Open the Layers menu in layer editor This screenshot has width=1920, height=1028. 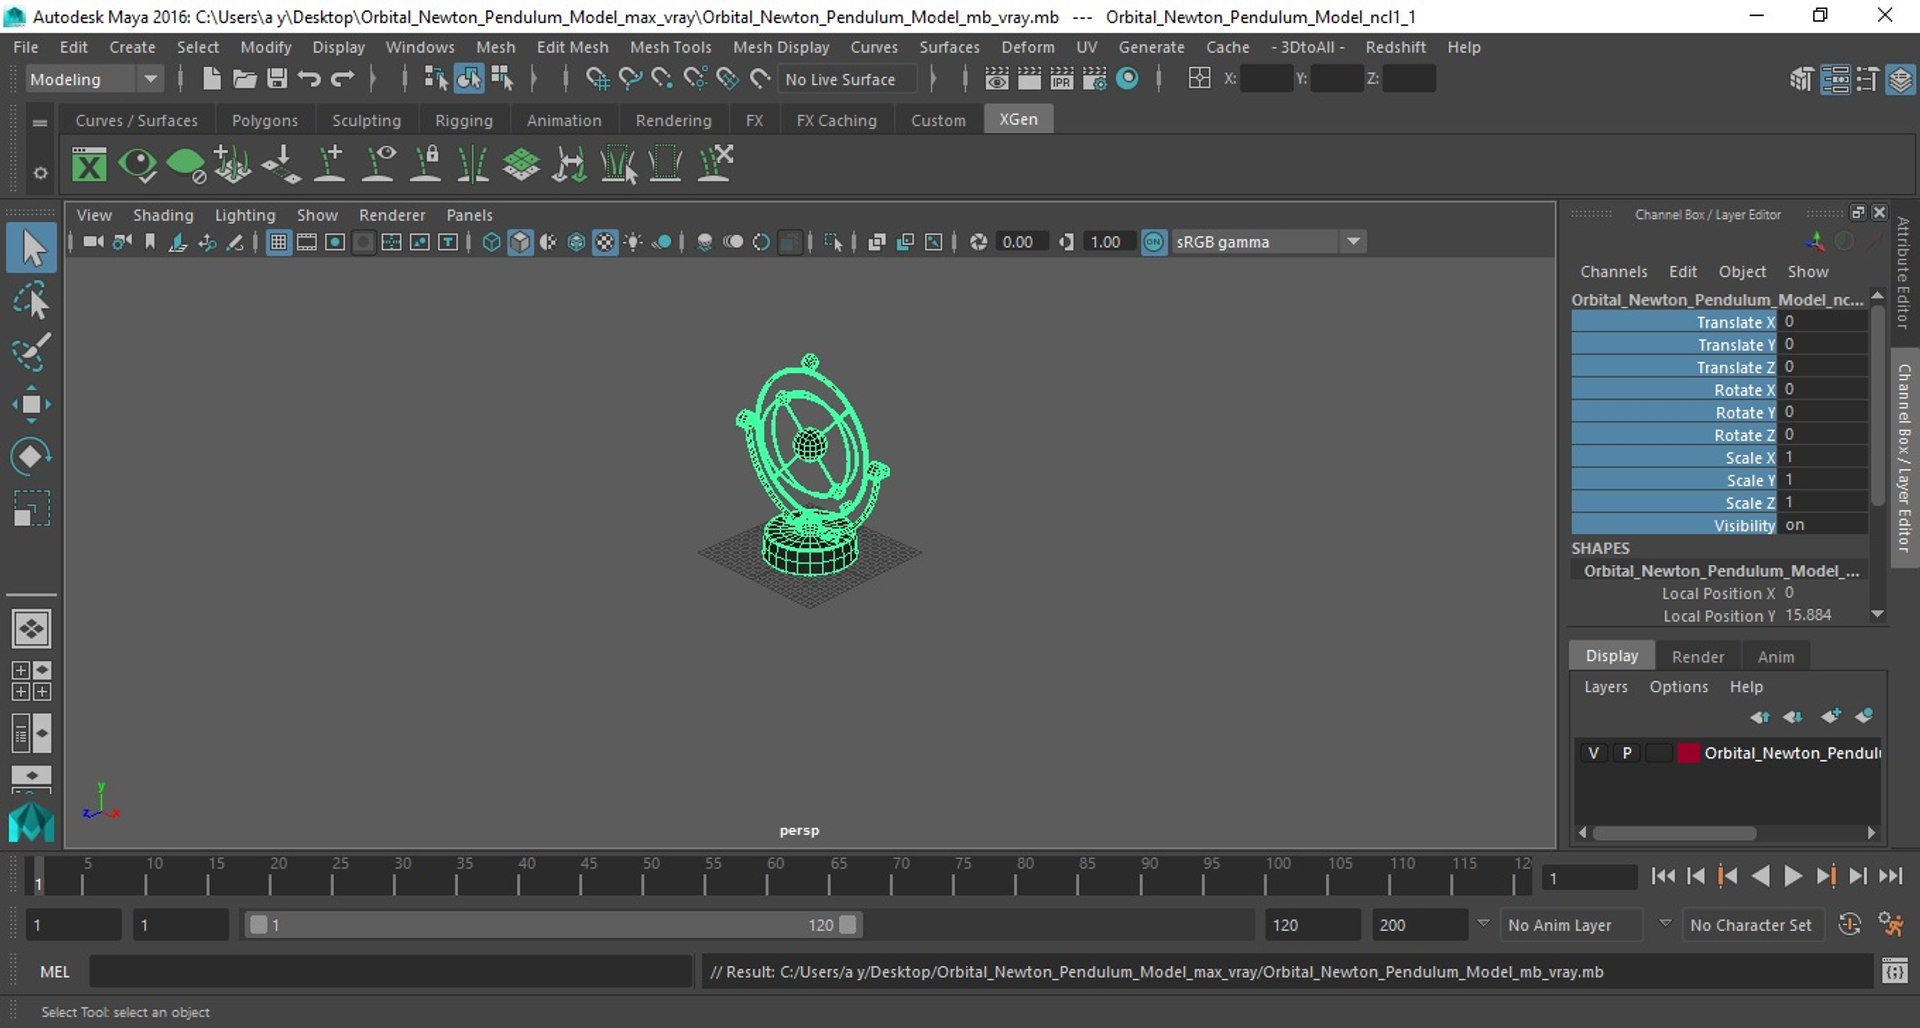click(1605, 687)
